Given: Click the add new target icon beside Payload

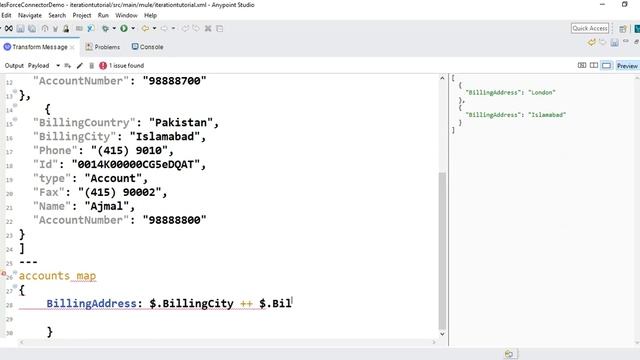Looking at the screenshot, I should 68,66.
